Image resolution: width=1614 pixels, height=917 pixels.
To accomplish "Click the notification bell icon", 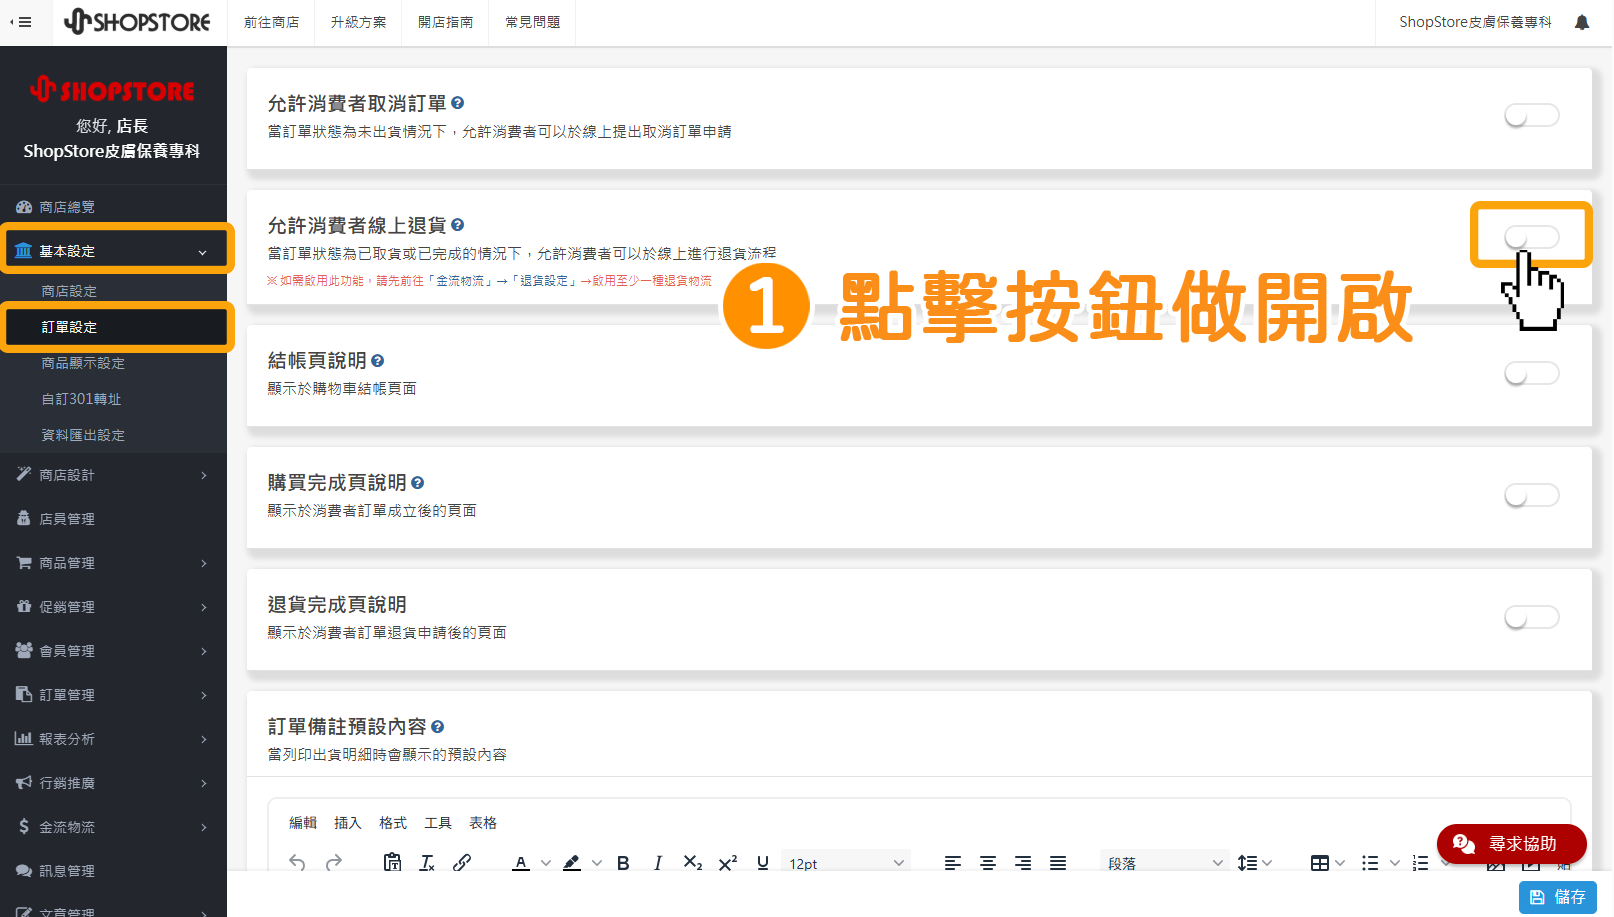I will [x=1580, y=21].
